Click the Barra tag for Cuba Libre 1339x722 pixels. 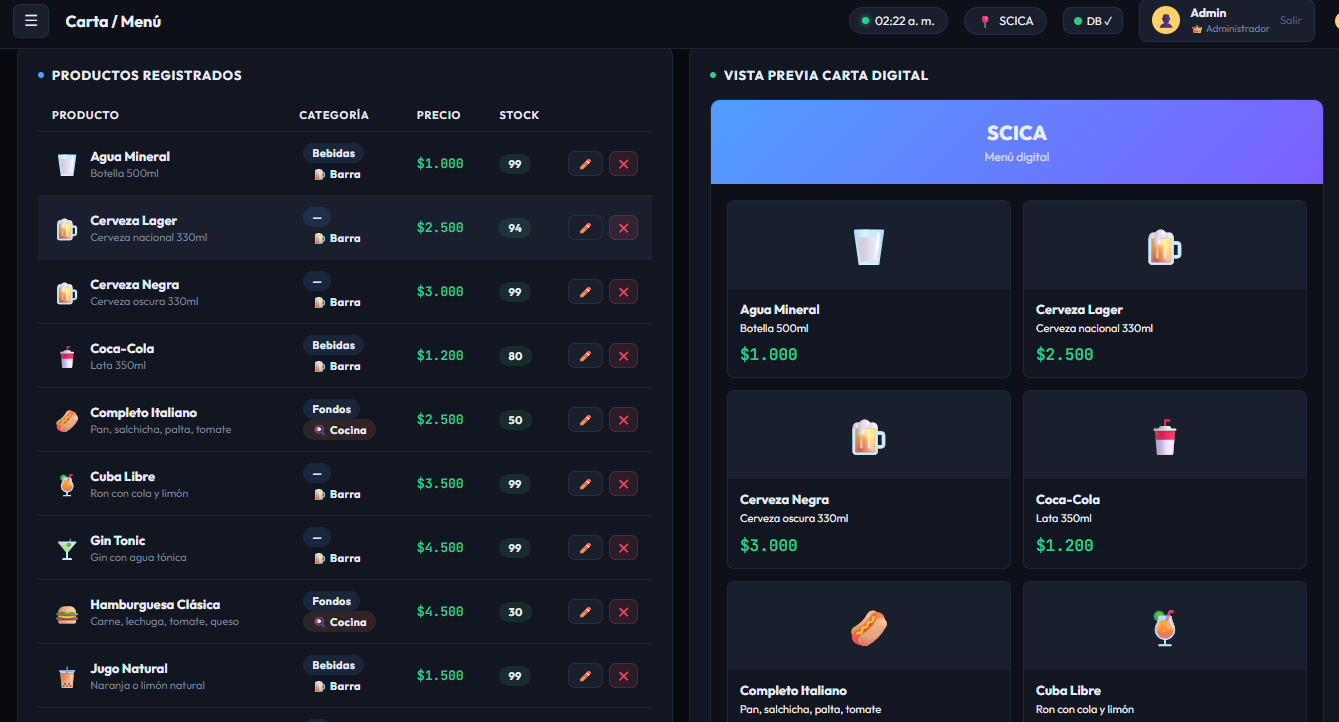pos(337,494)
